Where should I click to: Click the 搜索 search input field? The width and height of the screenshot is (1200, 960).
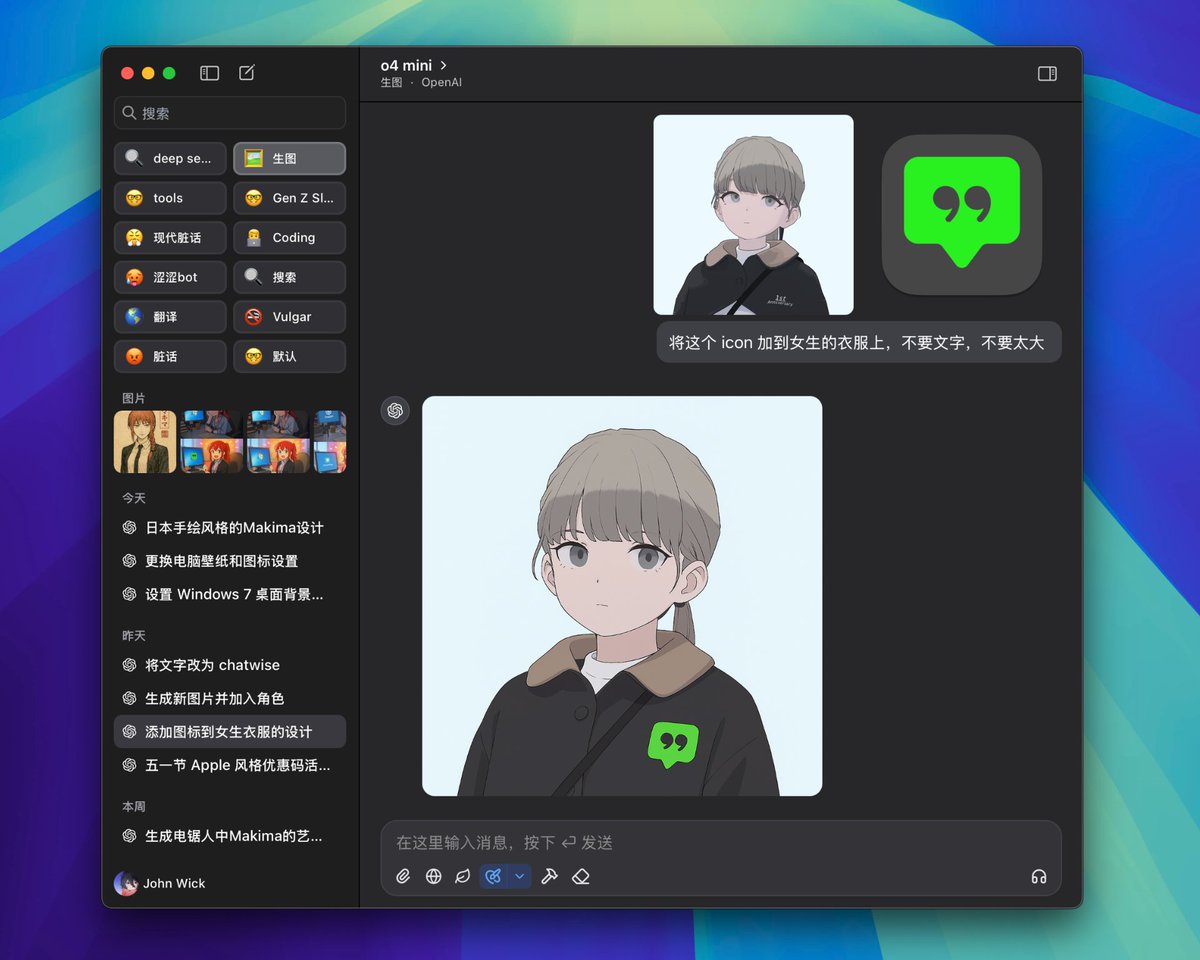pos(229,113)
